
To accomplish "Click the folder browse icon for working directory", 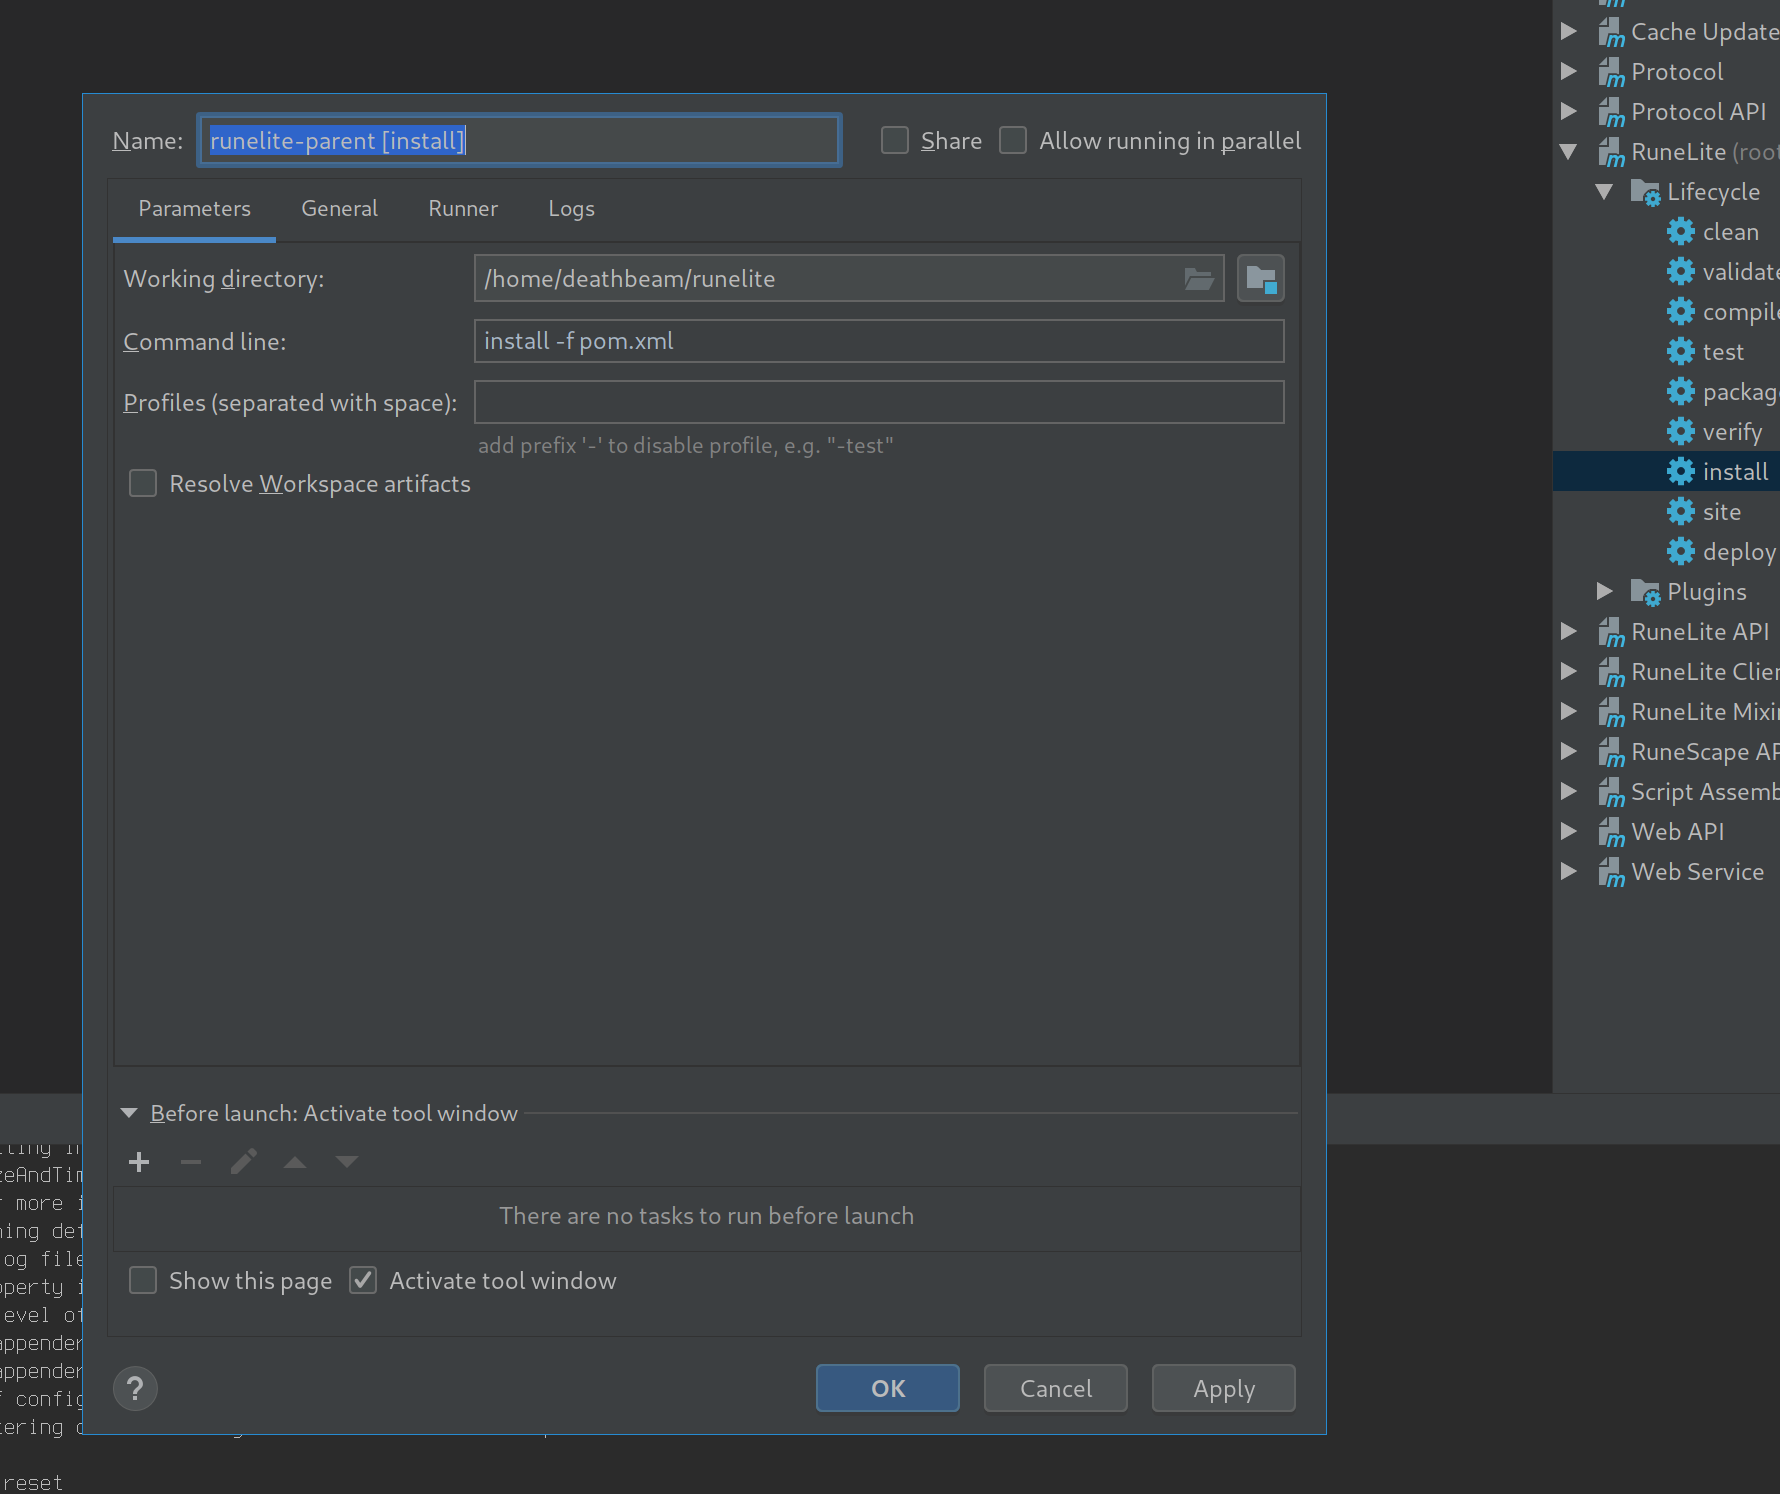I will (1198, 278).
